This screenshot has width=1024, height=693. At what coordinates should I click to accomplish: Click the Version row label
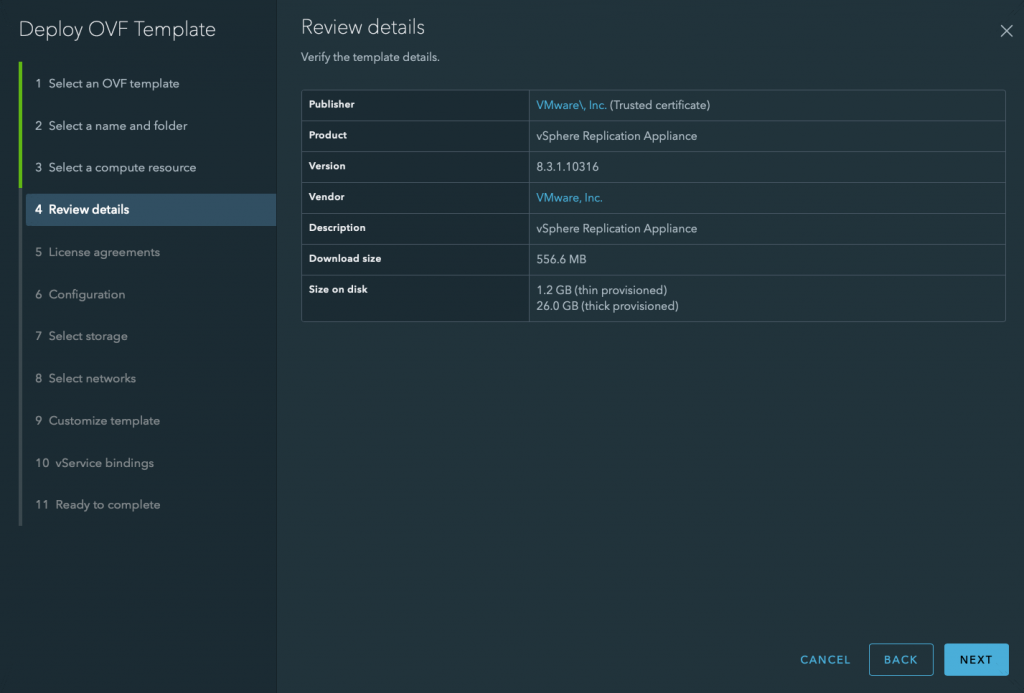click(x=327, y=166)
